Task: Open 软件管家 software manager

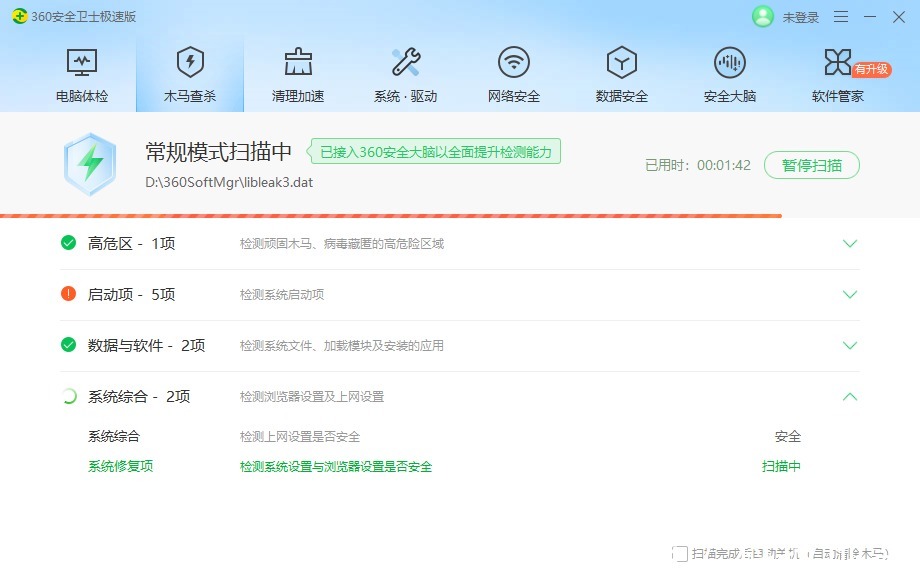Action: pos(837,75)
